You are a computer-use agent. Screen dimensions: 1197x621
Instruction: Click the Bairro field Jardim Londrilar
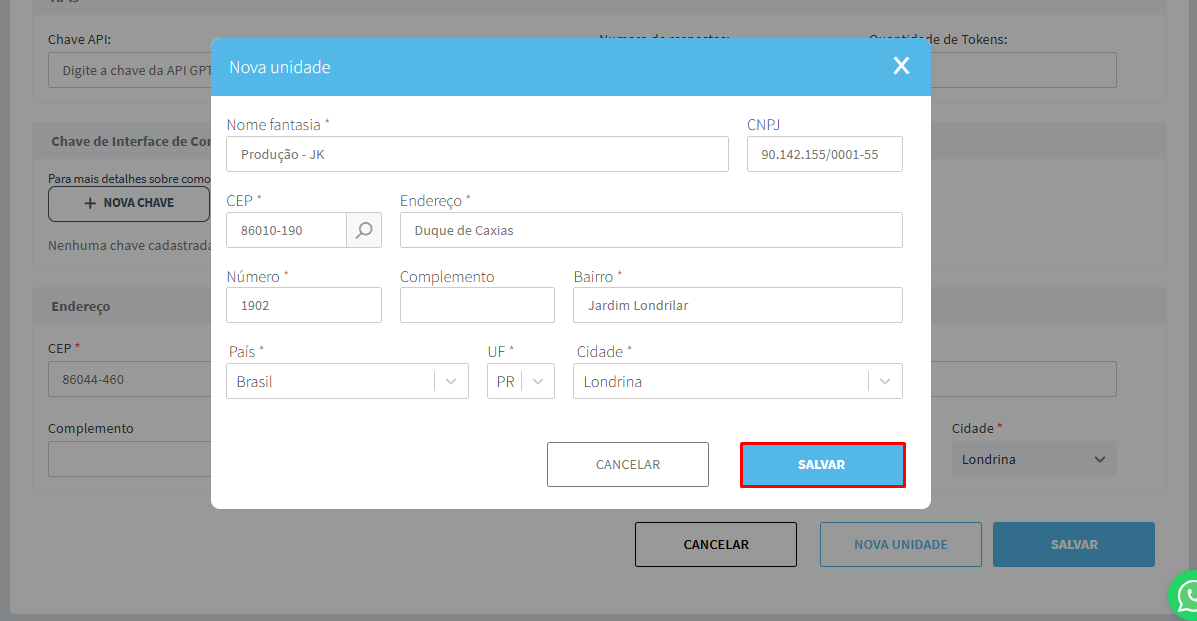737,305
